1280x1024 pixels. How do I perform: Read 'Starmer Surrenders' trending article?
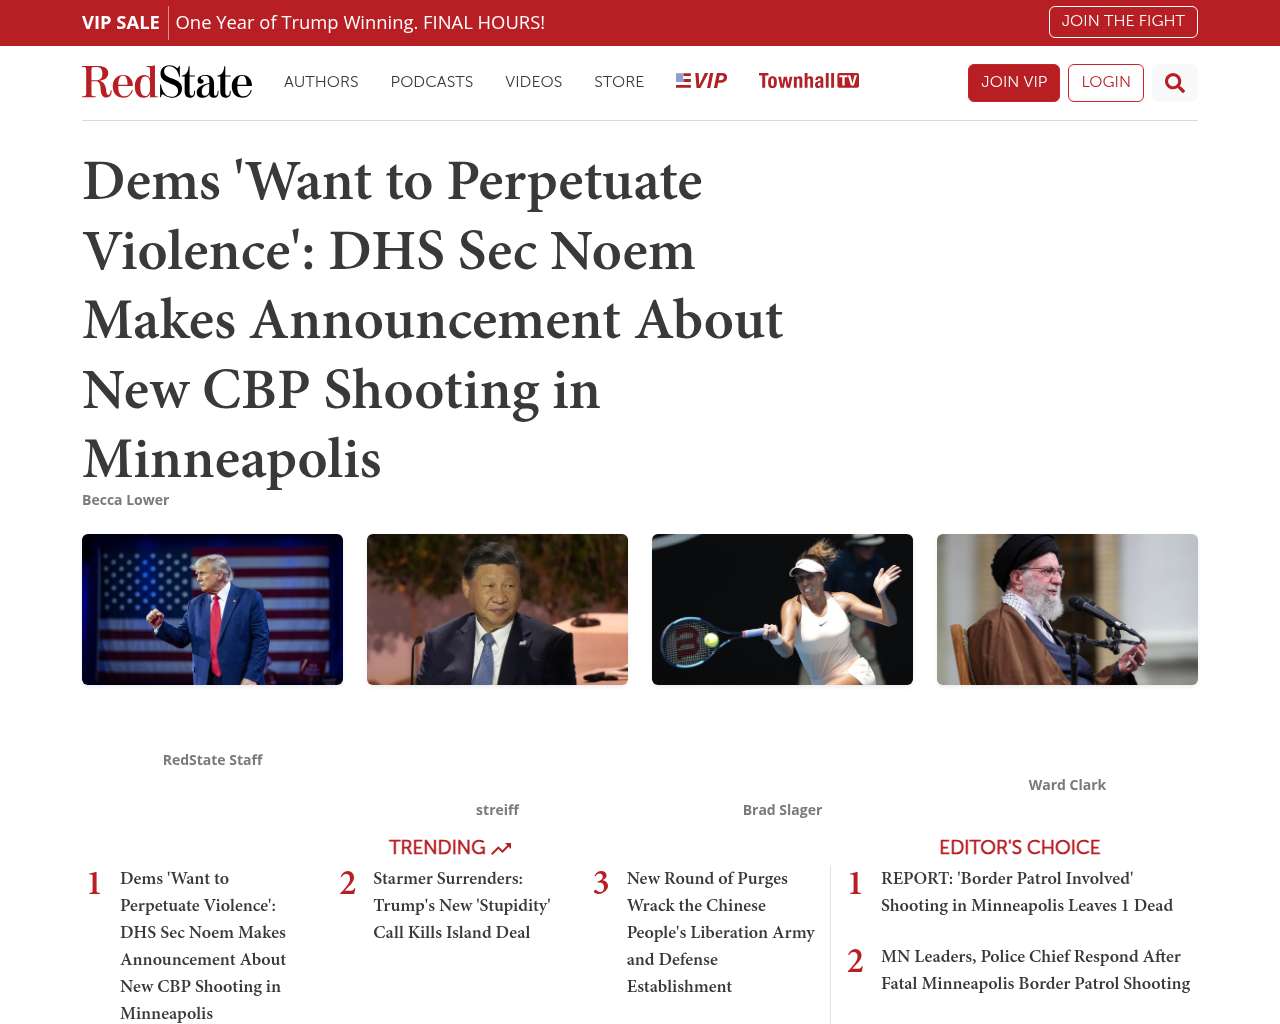pyautogui.click(x=462, y=905)
